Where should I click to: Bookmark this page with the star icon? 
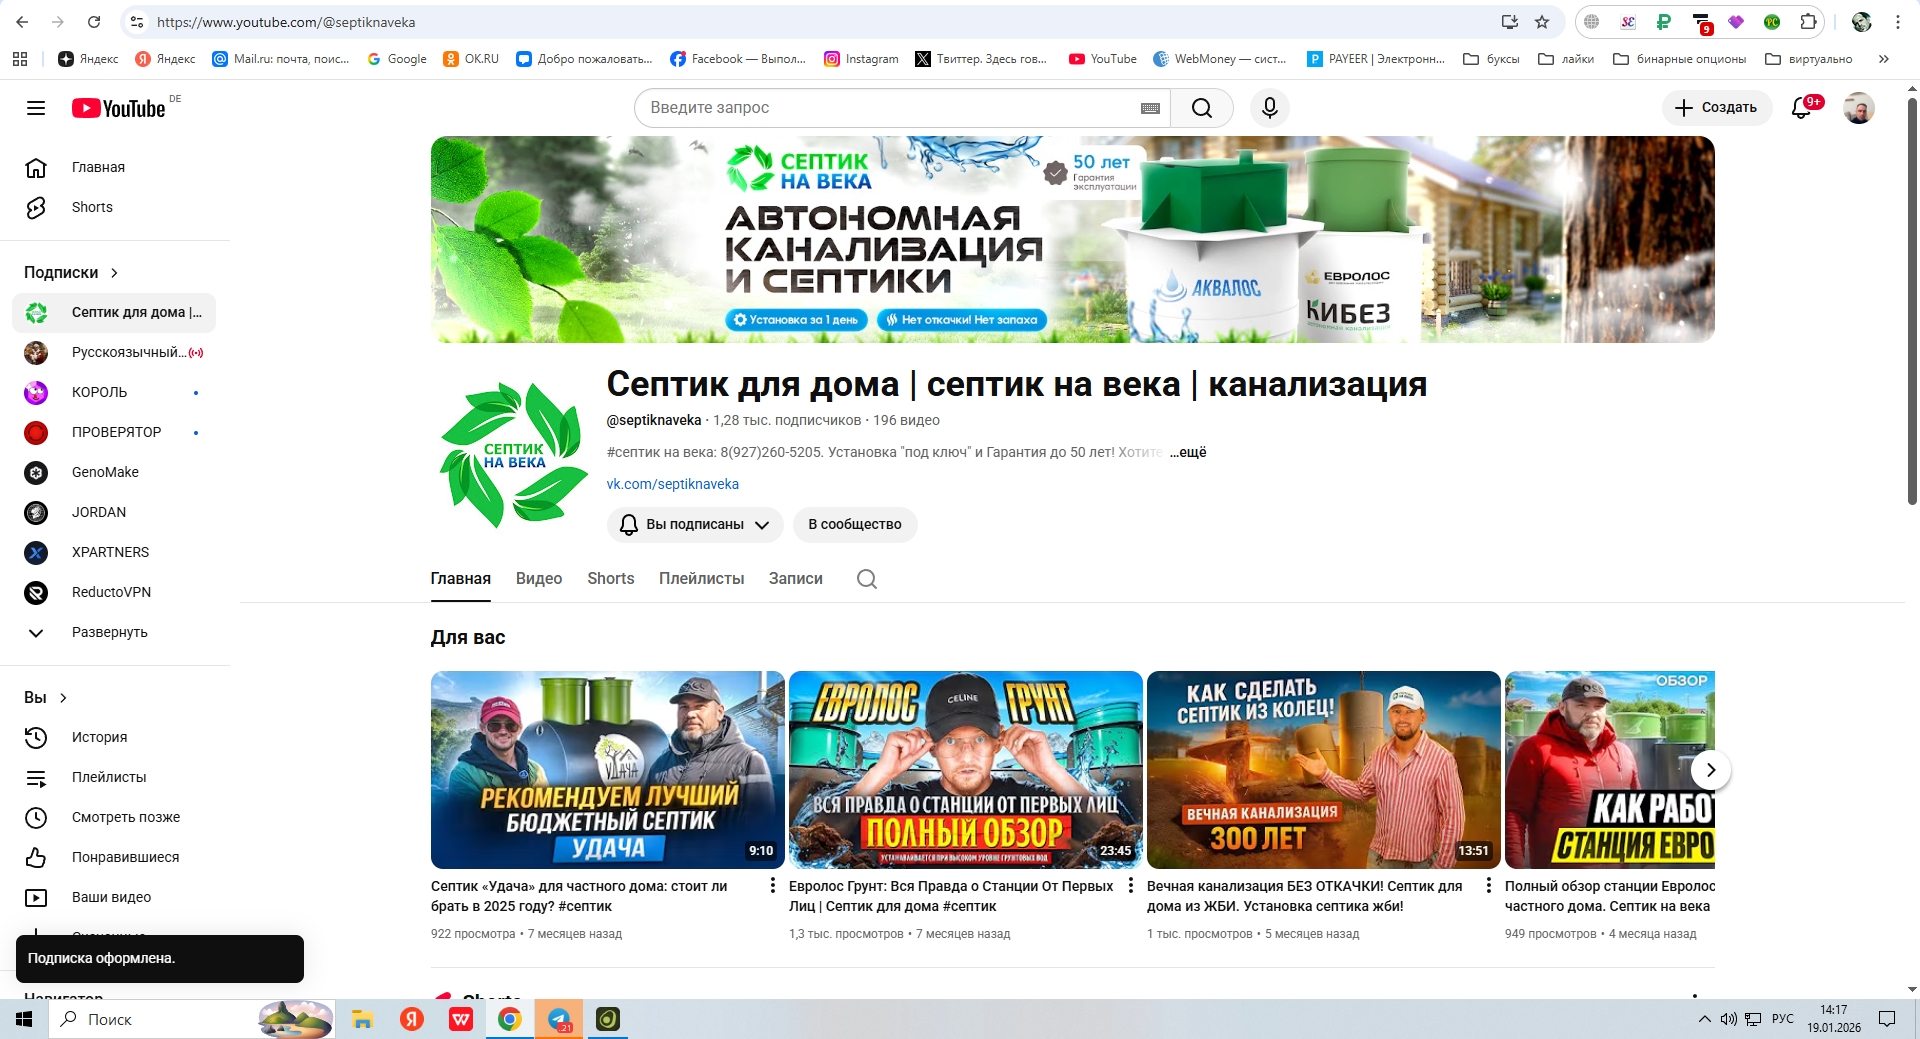pyautogui.click(x=1542, y=22)
